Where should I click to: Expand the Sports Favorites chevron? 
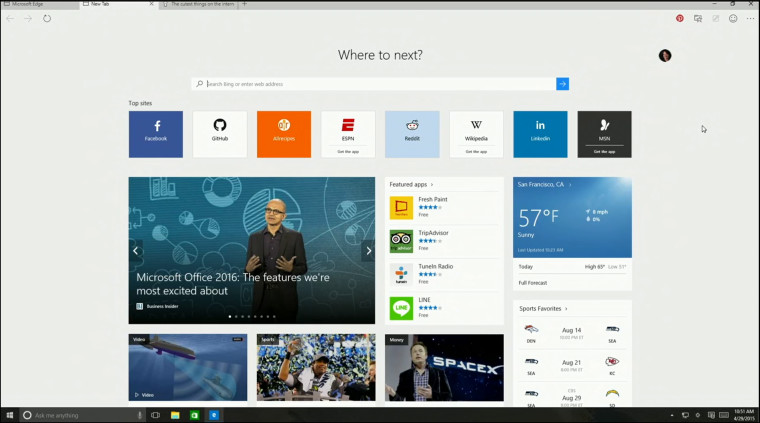(x=566, y=309)
